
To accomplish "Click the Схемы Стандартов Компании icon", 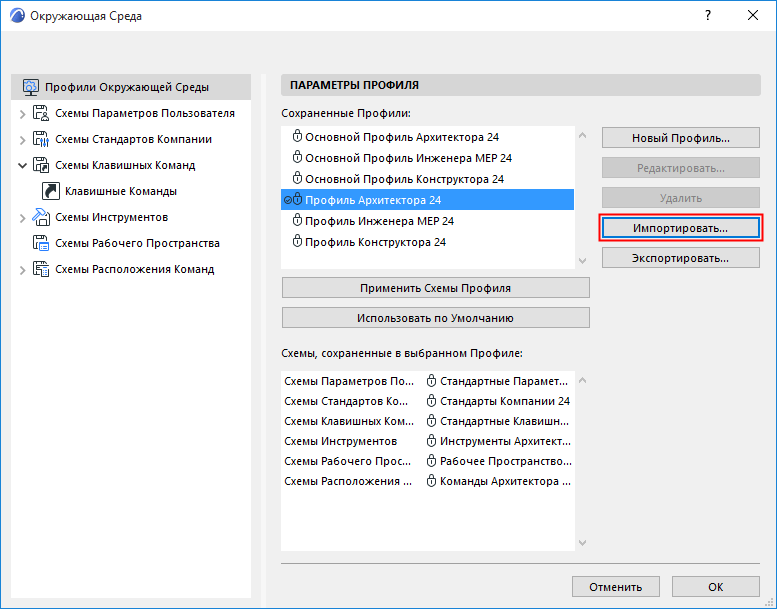I will tap(41, 139).
